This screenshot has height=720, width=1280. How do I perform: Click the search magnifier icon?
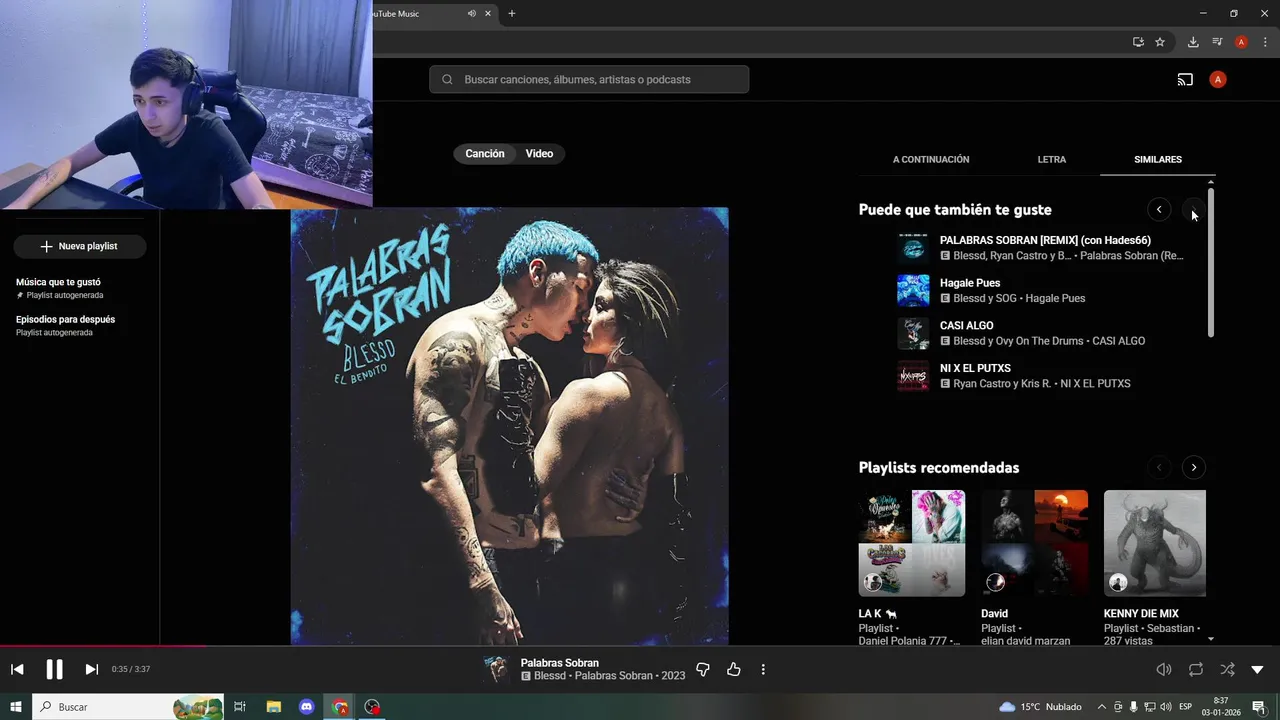coord(447,80)
